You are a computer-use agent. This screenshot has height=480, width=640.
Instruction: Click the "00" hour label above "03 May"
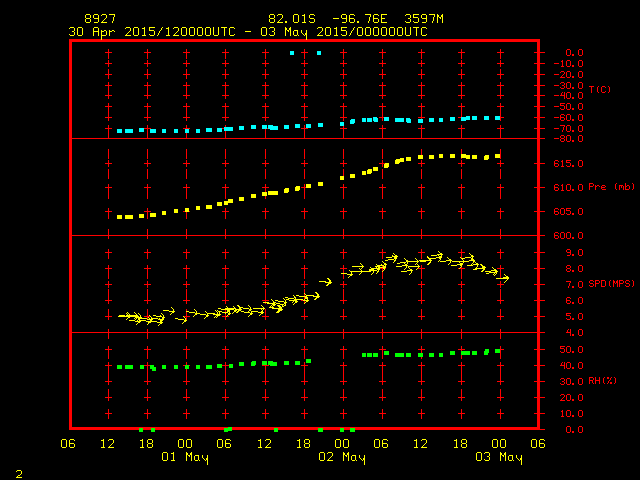click(x=499, y=444)
